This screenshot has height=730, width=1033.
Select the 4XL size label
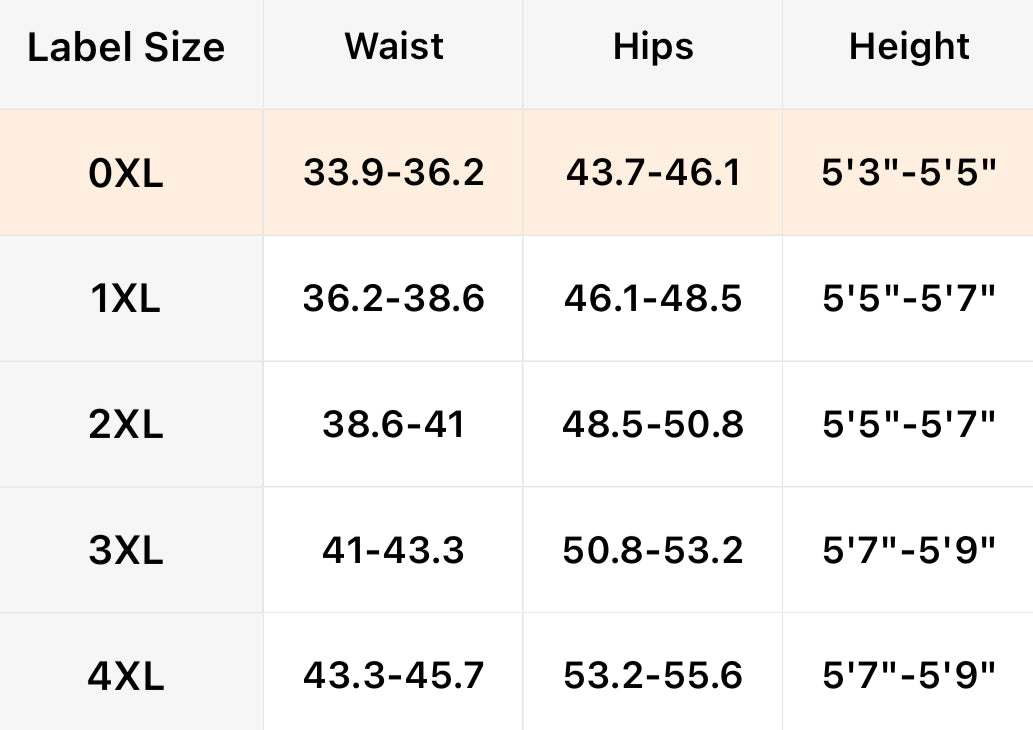(x=126, y=676)
